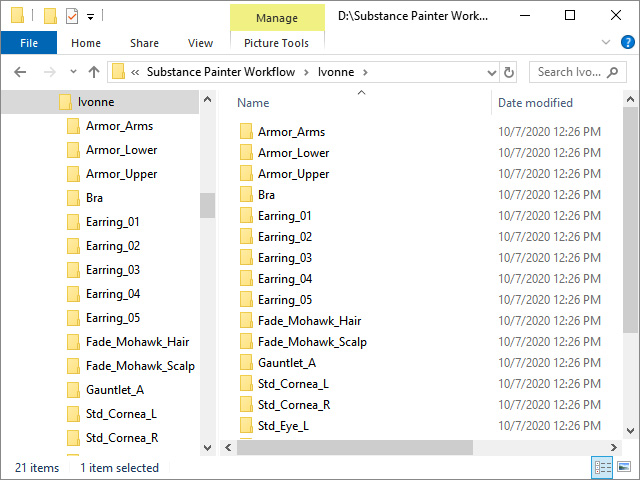
Task: Click the address bar folder icon
Action: (x=118, y=71)
